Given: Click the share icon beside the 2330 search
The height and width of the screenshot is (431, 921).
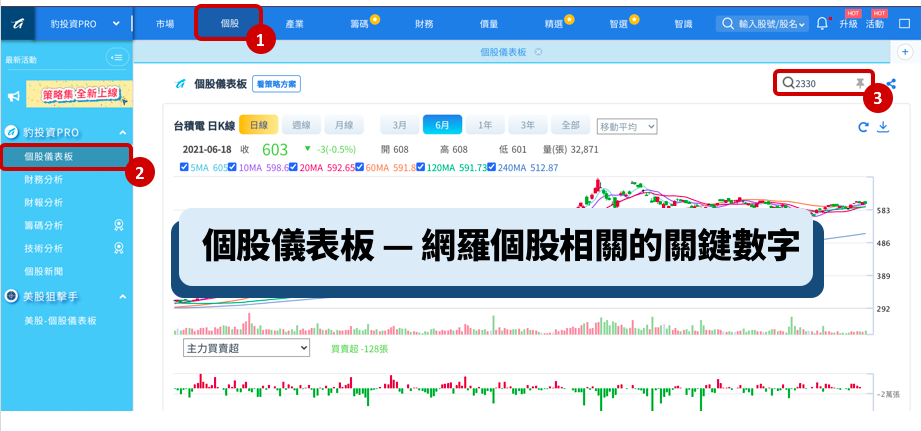Looking at the screenshot, I should [891, 83].
